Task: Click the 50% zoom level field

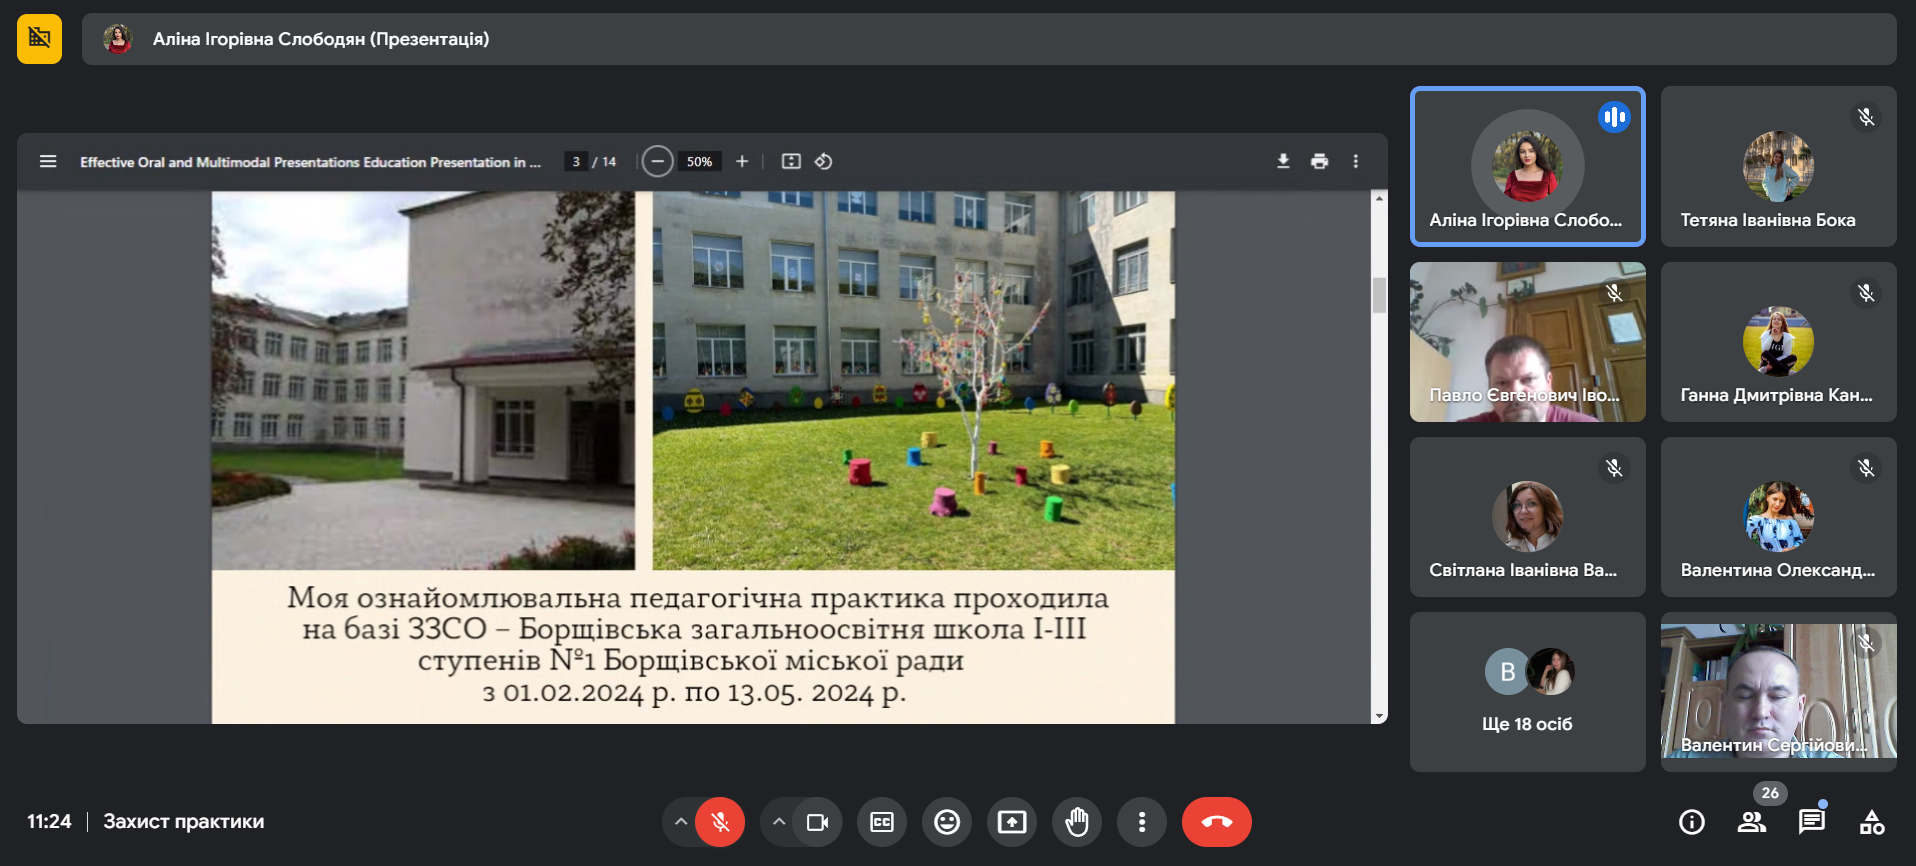Action: [x=699, y=161]
